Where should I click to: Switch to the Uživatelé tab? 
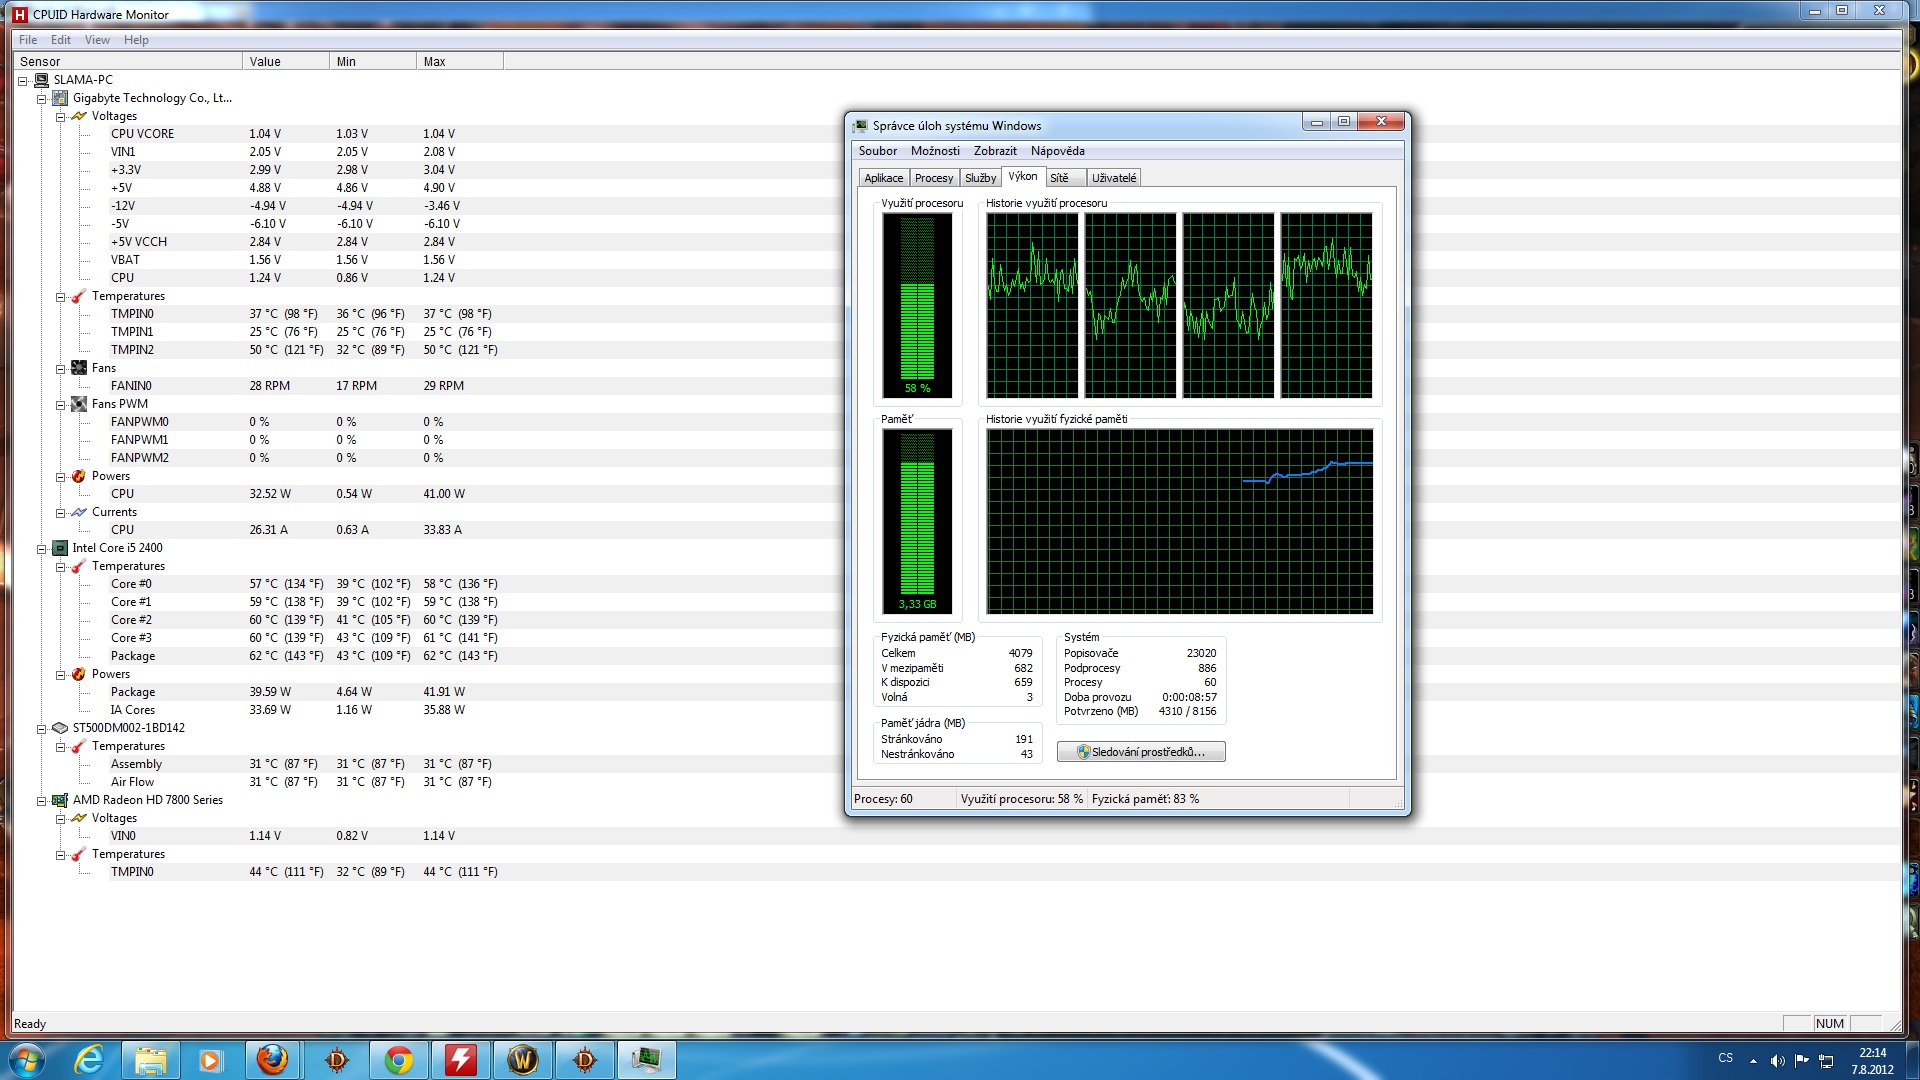[1113, 178]
